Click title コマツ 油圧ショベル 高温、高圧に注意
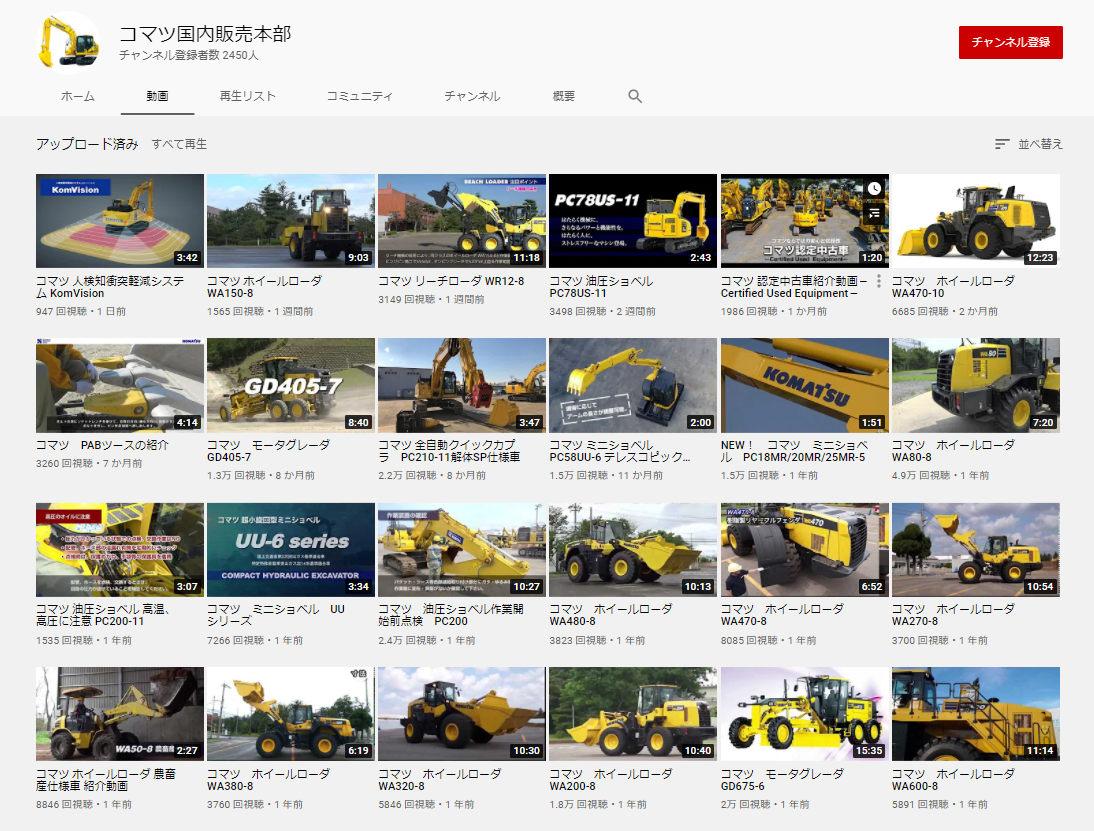1094x831 pixels. 103,615
